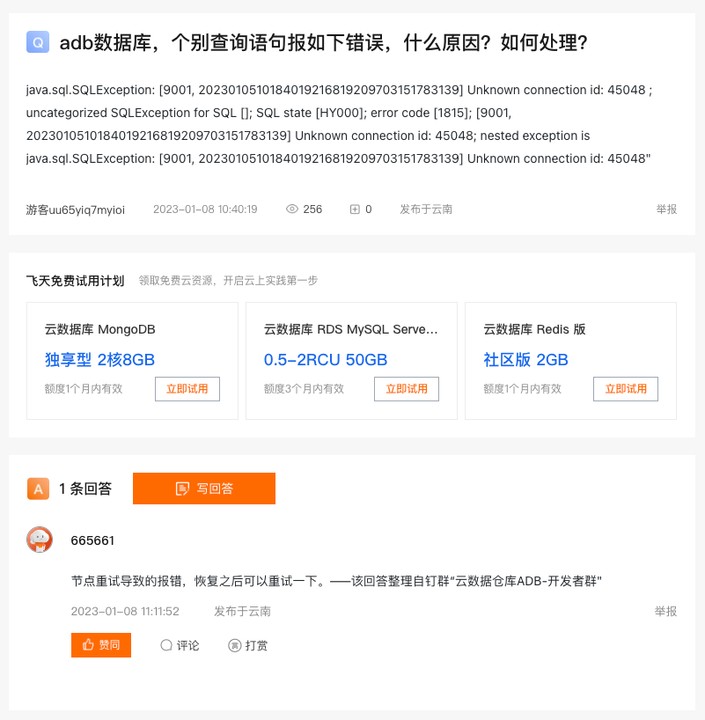Click 立即试用 for Redis offer
Viewport: 705px width, 720px height.
[626, 389]
